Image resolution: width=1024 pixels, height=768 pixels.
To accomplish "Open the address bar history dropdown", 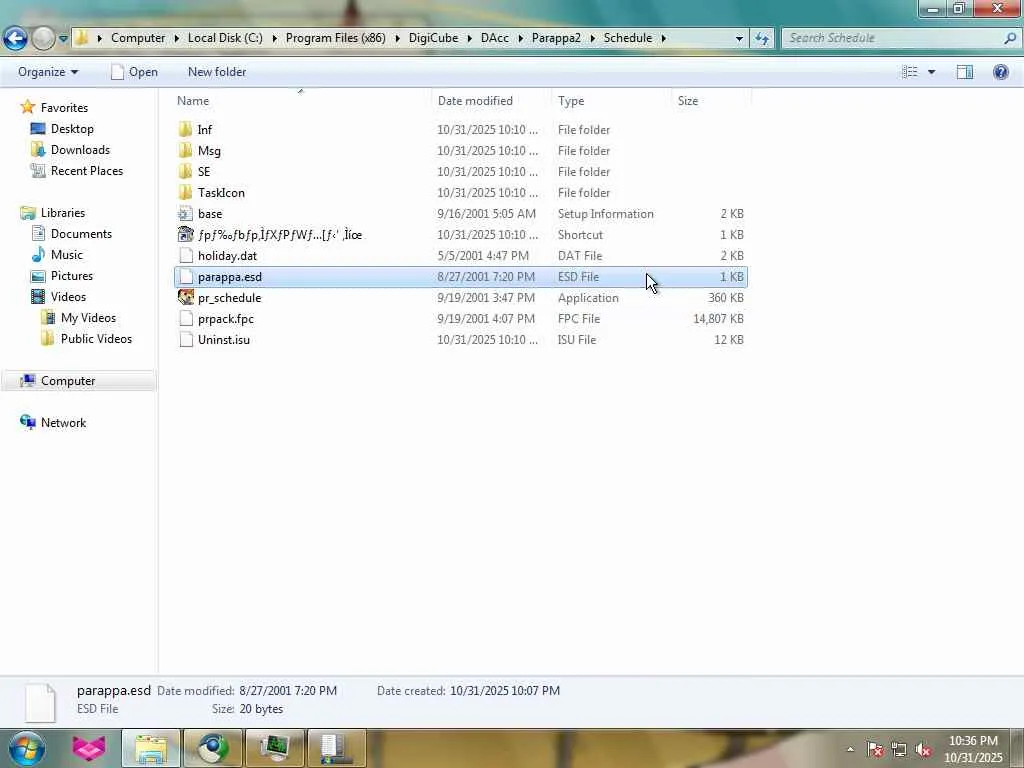I will point(739,38).
